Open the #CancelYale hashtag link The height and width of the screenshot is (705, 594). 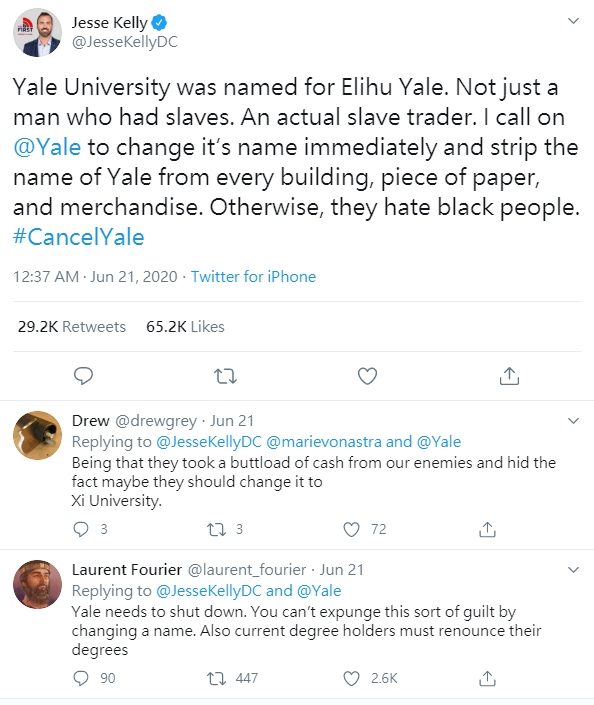coord(79,237)
